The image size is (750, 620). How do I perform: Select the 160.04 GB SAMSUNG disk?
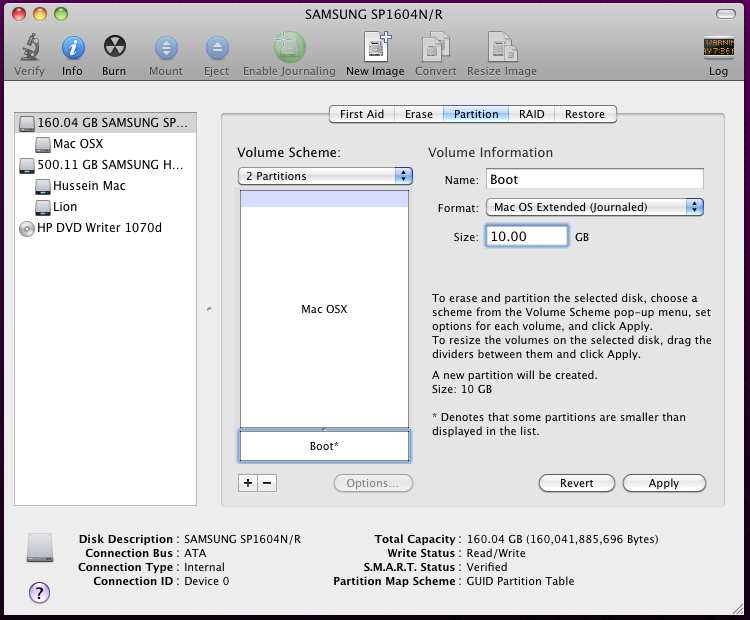tap(106, 123)
